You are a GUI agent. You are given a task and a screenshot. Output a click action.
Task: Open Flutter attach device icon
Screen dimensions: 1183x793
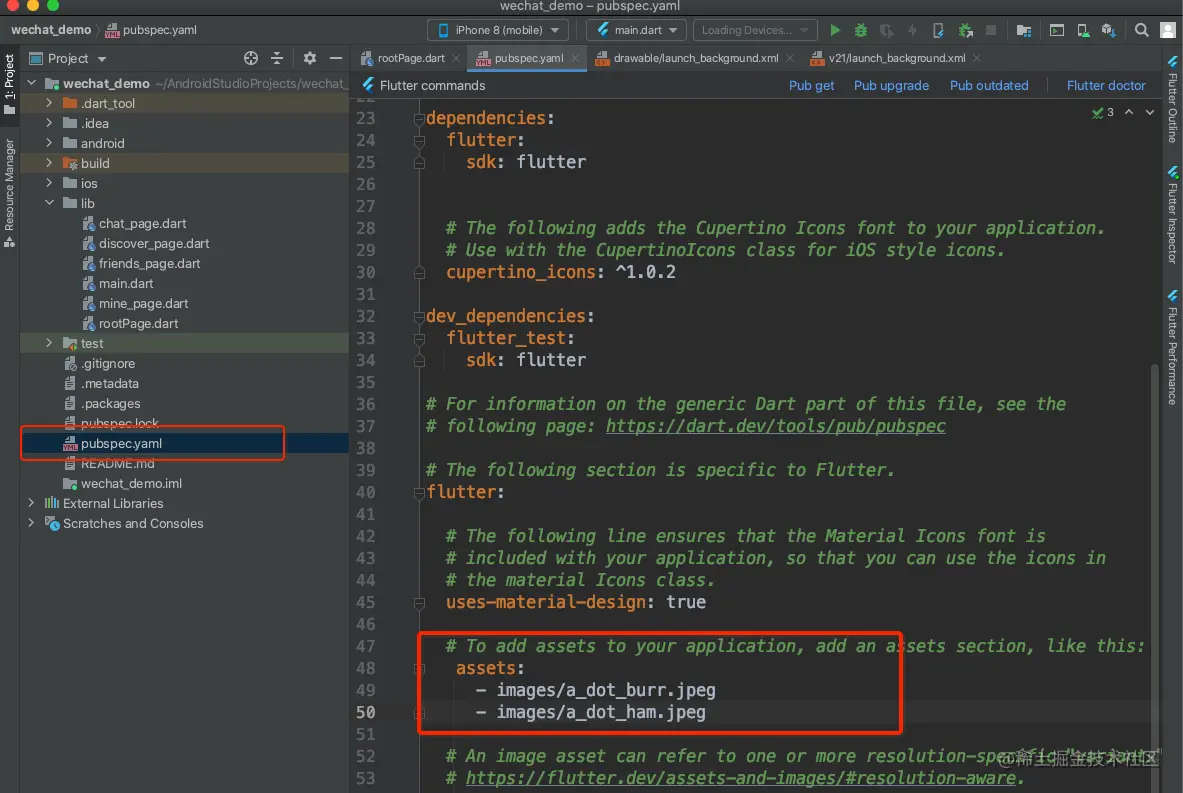[938, 30]
